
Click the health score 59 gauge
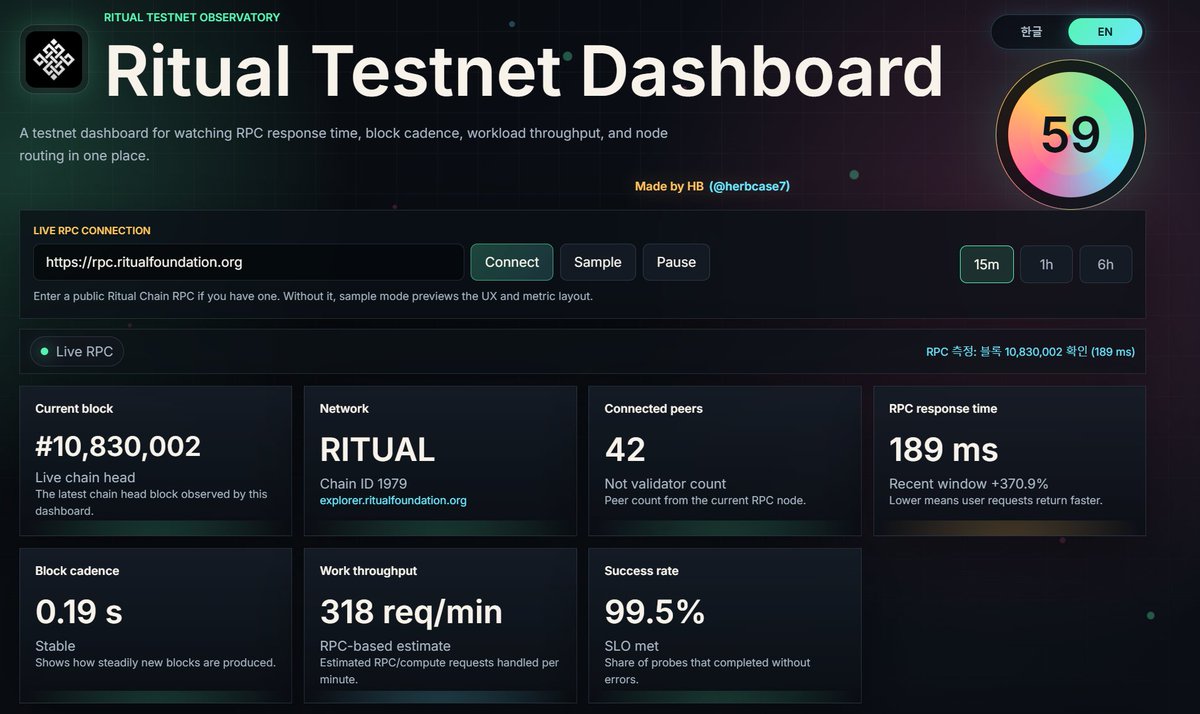click(1071, 135)
